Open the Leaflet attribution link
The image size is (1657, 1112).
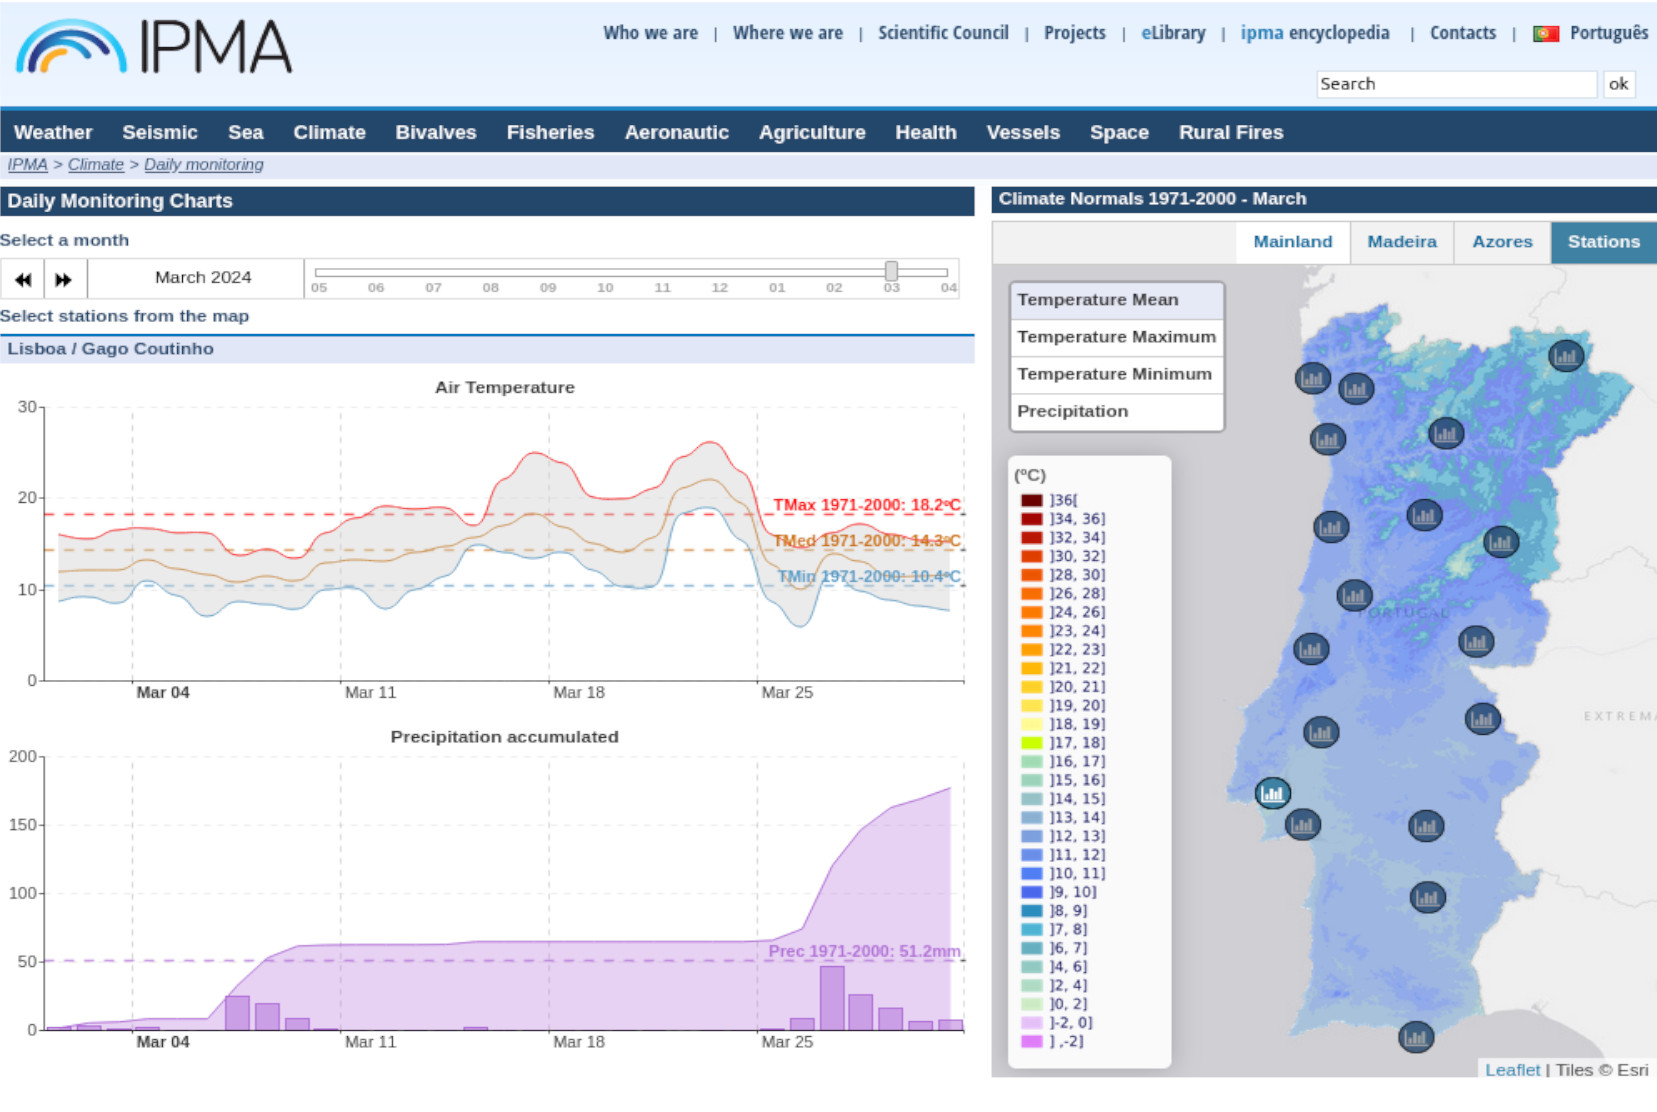pyautogui.click(x=1512, y=1070)
